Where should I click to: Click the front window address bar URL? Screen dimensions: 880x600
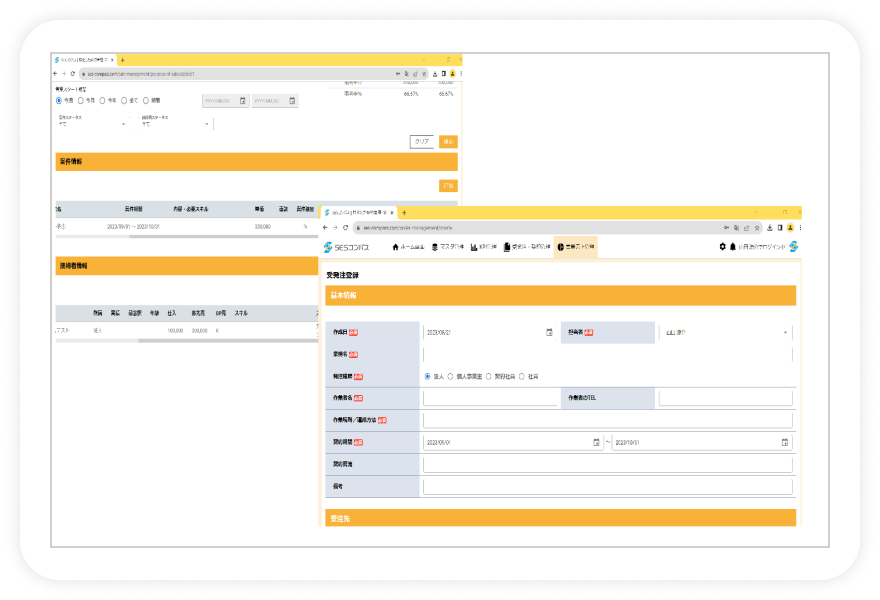408,228
